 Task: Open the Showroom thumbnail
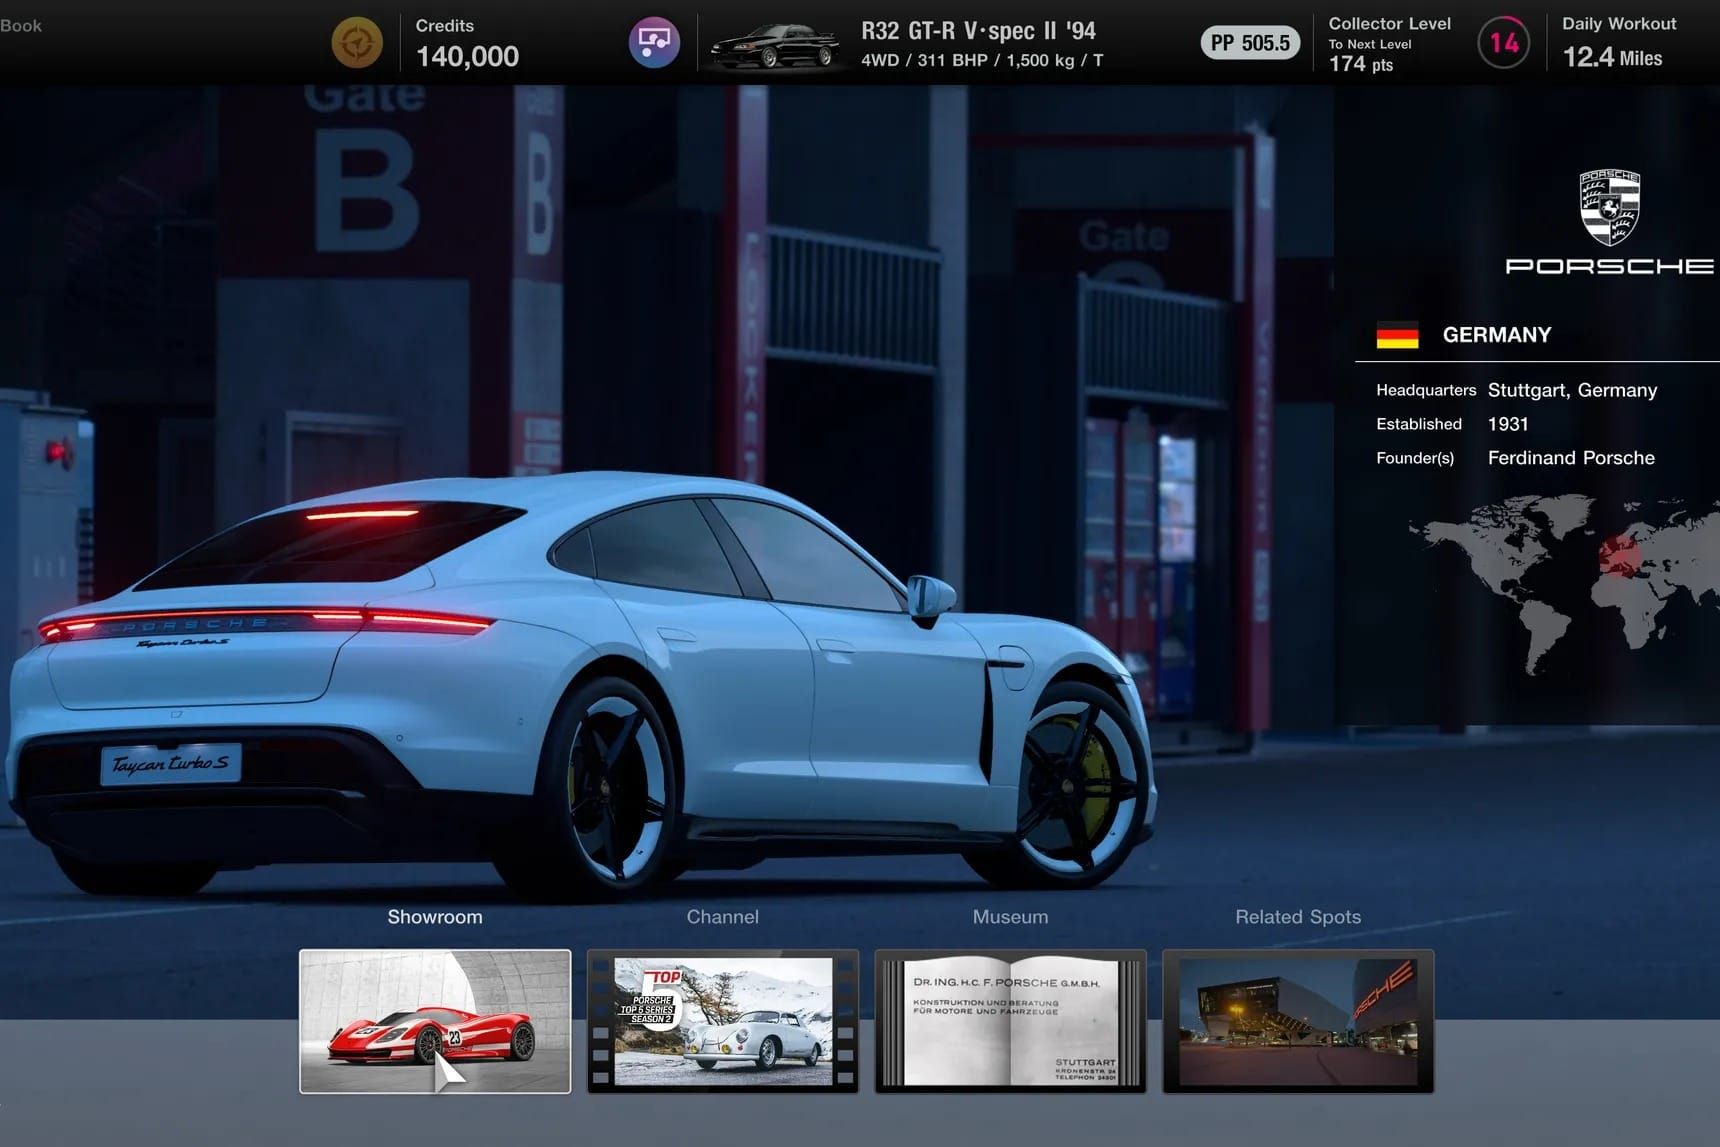[x=434, y=1019]
